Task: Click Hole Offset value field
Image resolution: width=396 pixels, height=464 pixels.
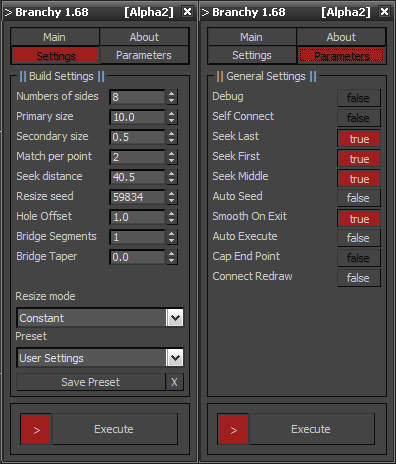Action: 137,217
